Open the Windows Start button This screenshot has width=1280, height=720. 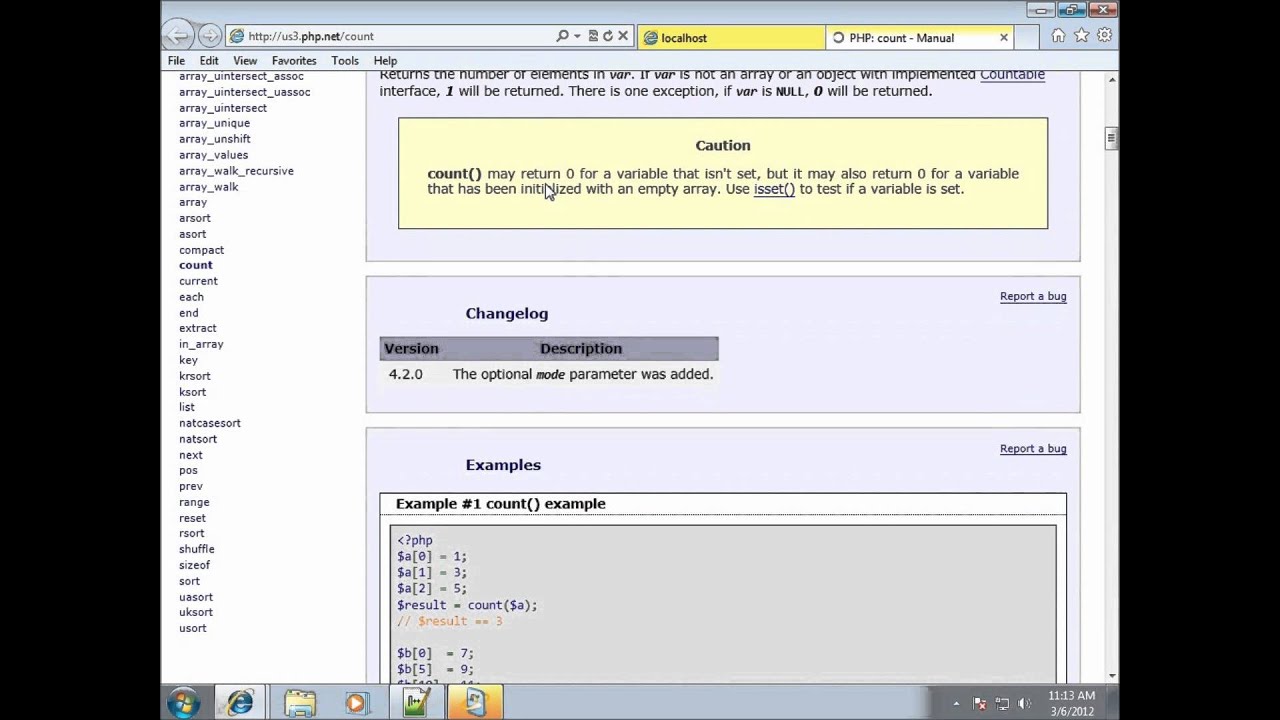(183, 703)
